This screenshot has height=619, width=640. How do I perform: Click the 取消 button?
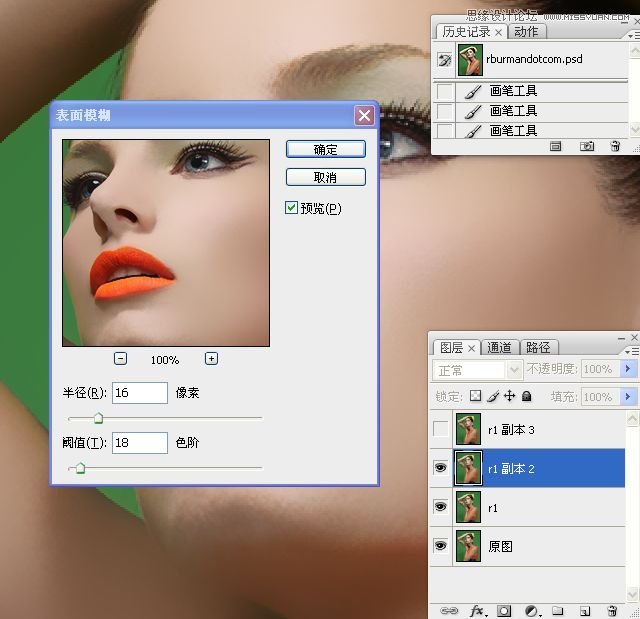pyautogui.click(x=326, y=177)
